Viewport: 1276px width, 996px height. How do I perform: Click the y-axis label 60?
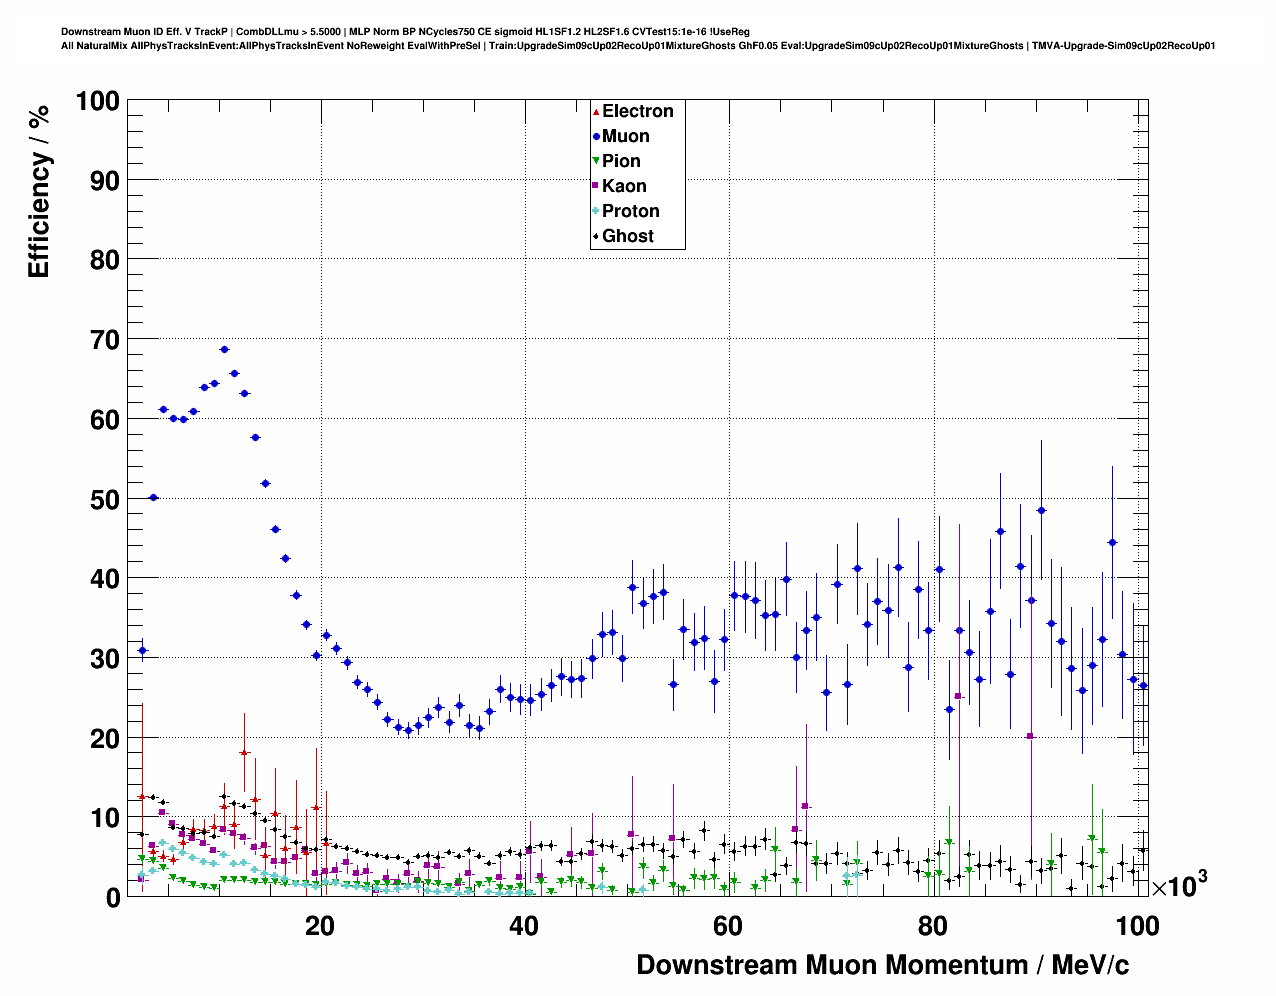pos(105,420)
